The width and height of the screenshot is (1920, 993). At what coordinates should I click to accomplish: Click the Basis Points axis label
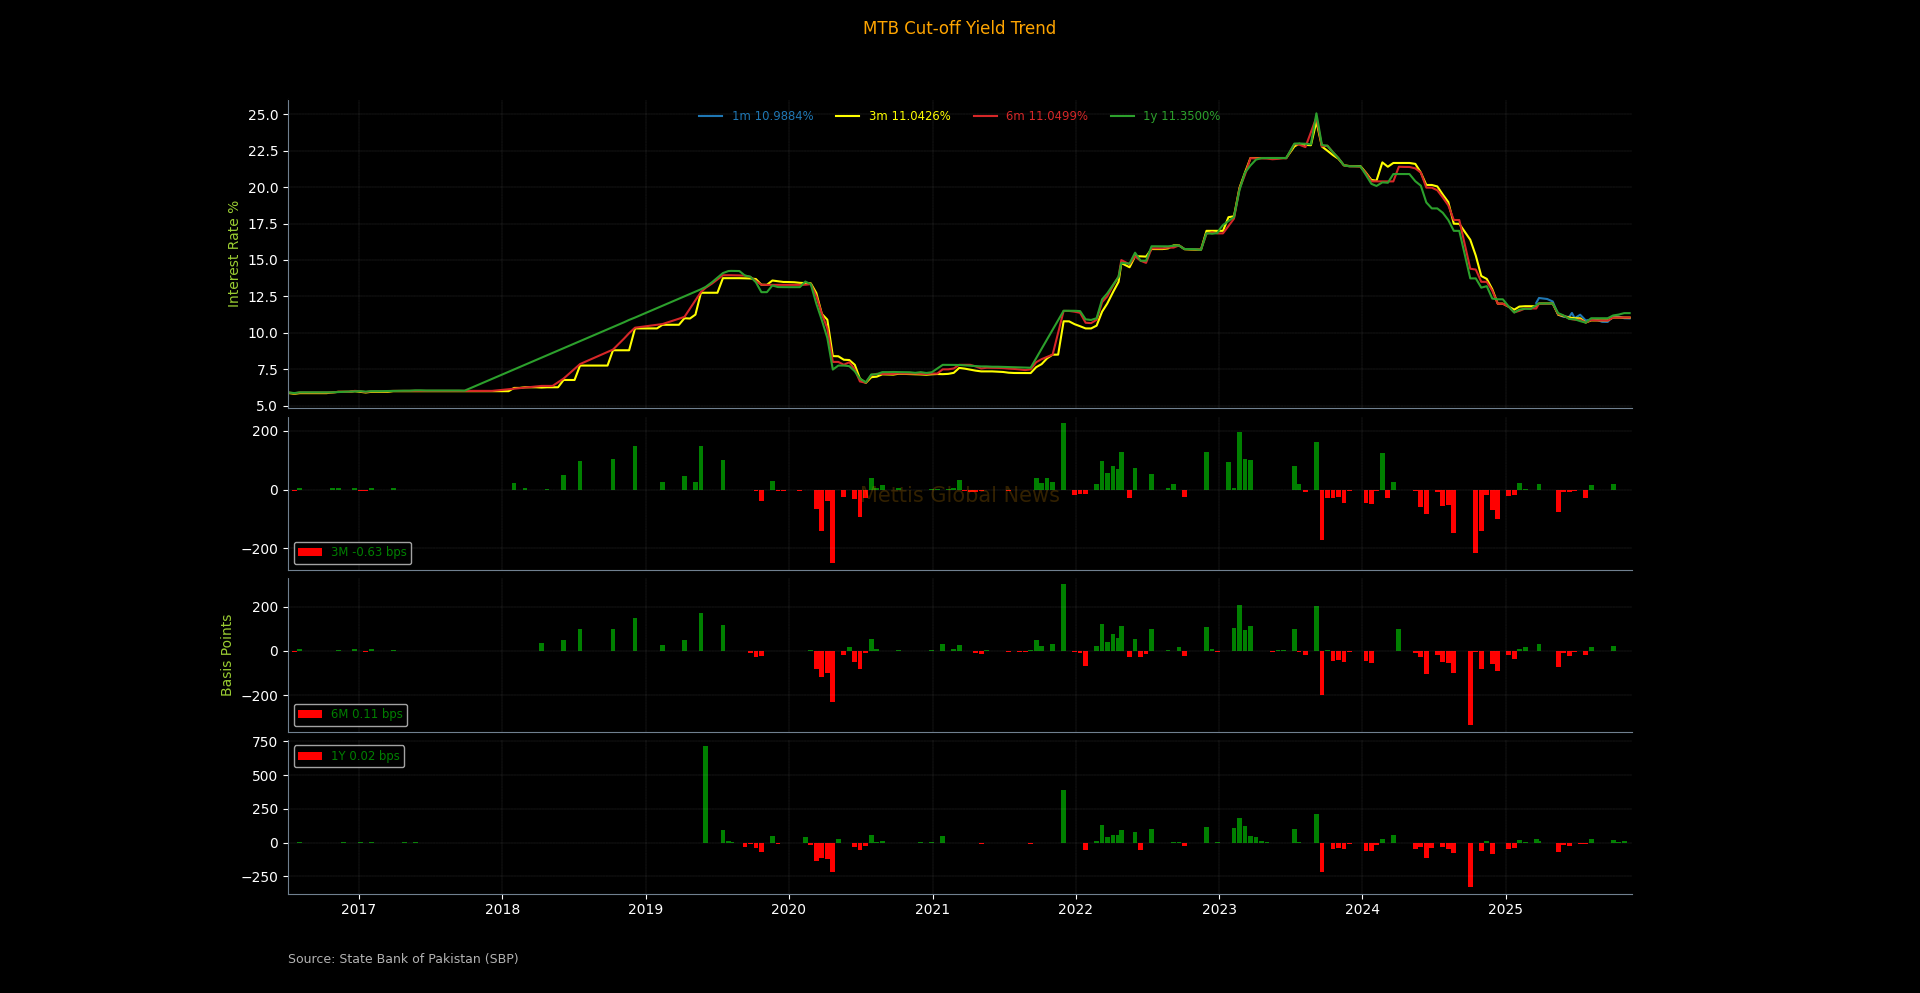(x=227, y=655)
